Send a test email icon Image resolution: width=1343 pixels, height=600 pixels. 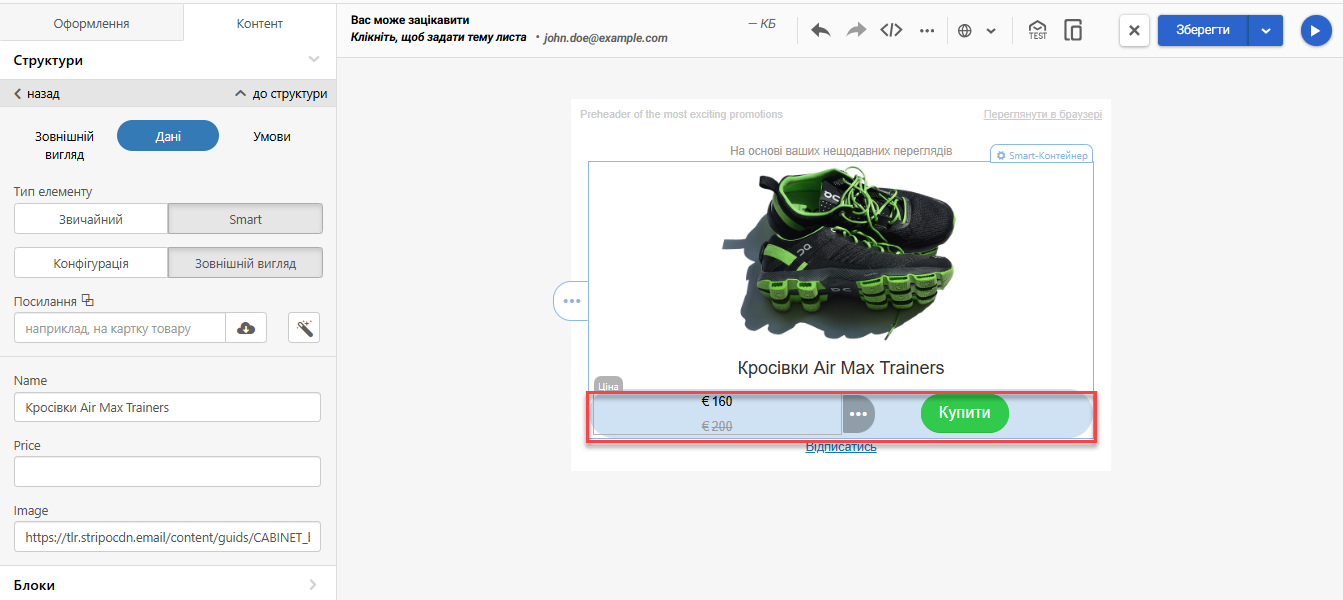pyautogui.click(x=1037, y=30)
